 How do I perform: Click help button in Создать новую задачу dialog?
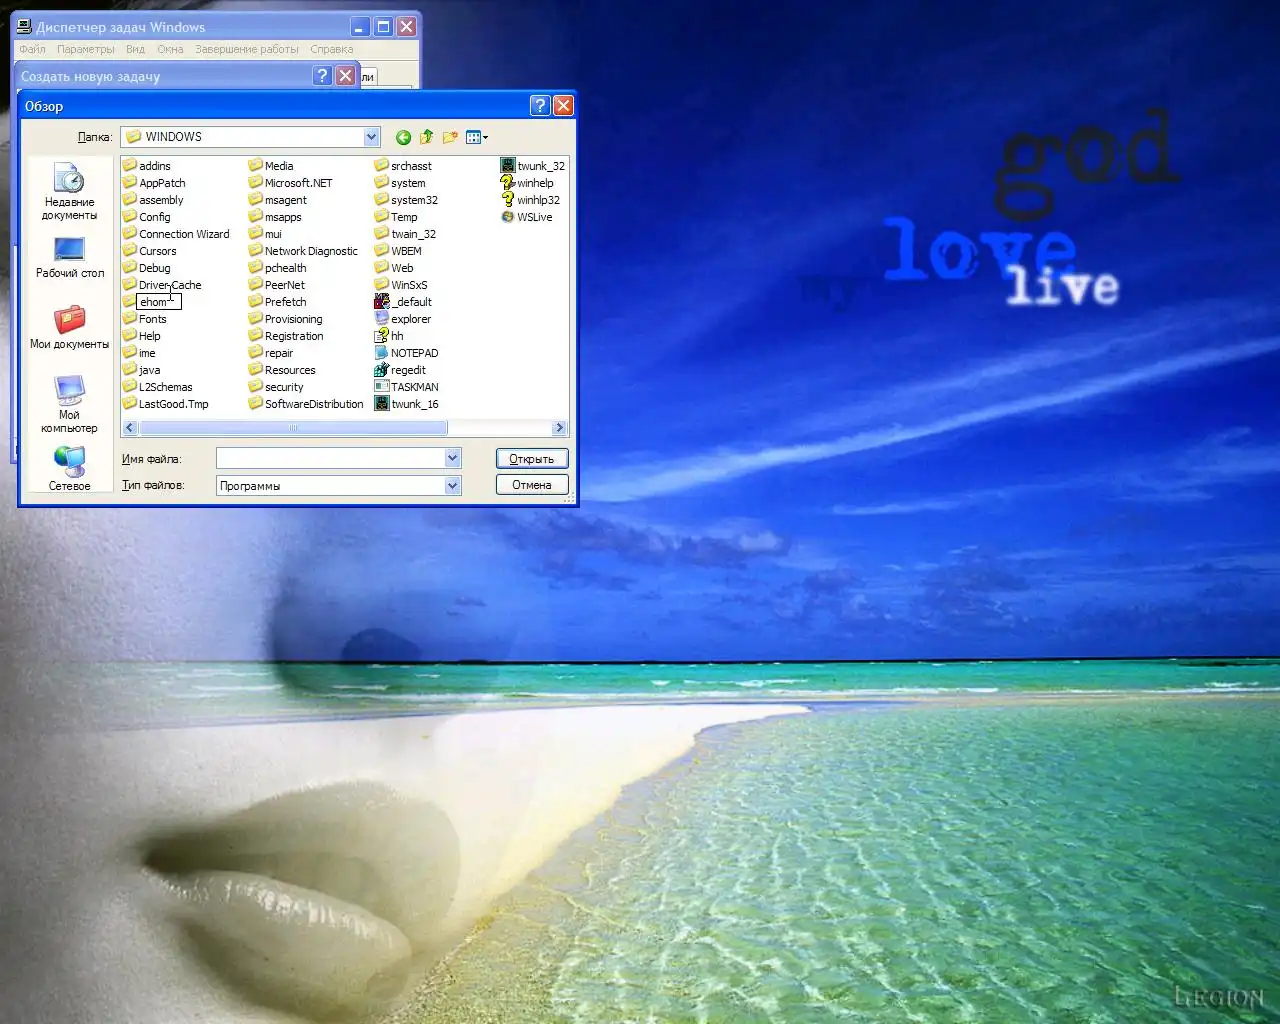(322, 76)
